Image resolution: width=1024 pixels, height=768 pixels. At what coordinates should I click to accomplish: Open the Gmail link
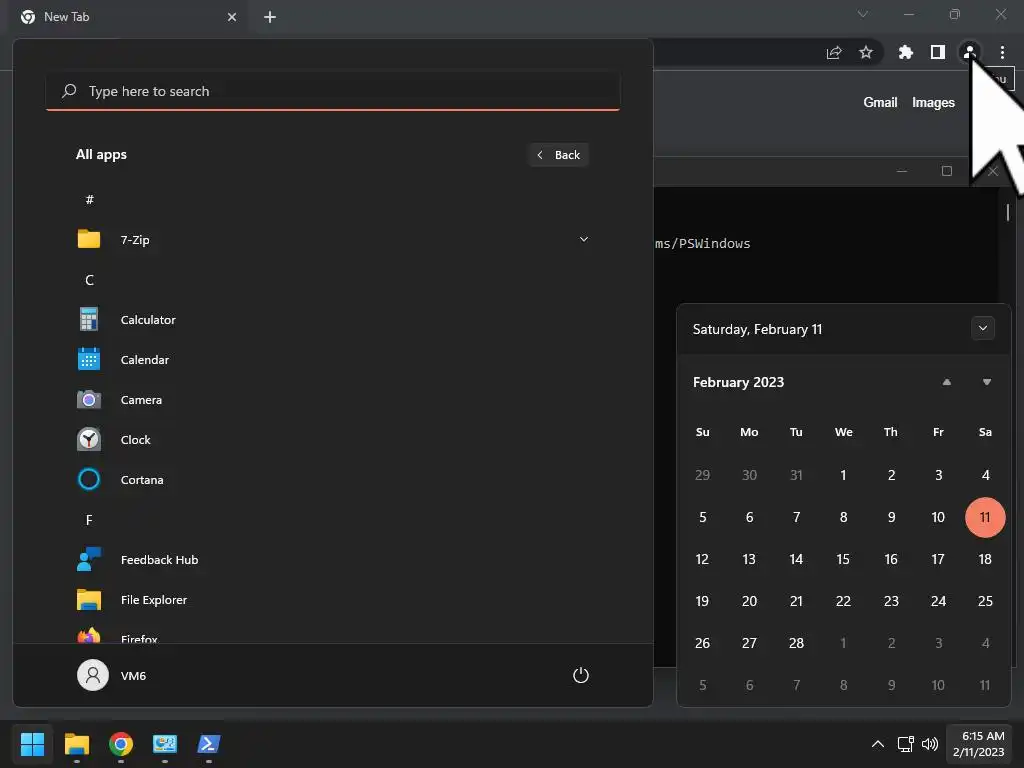[x=880, y=103]
